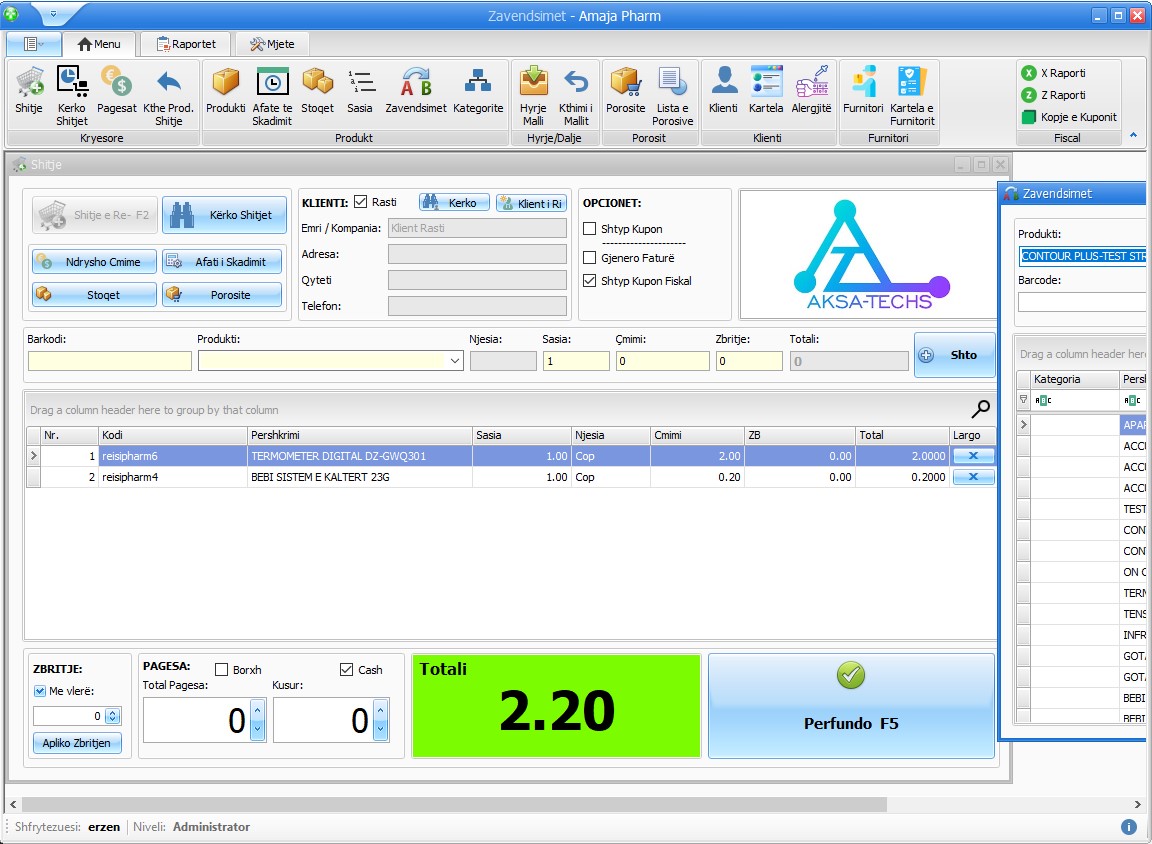Switch to the Raportet tab
Viewport: 1152px width, 844px height.
coord(185,44)
